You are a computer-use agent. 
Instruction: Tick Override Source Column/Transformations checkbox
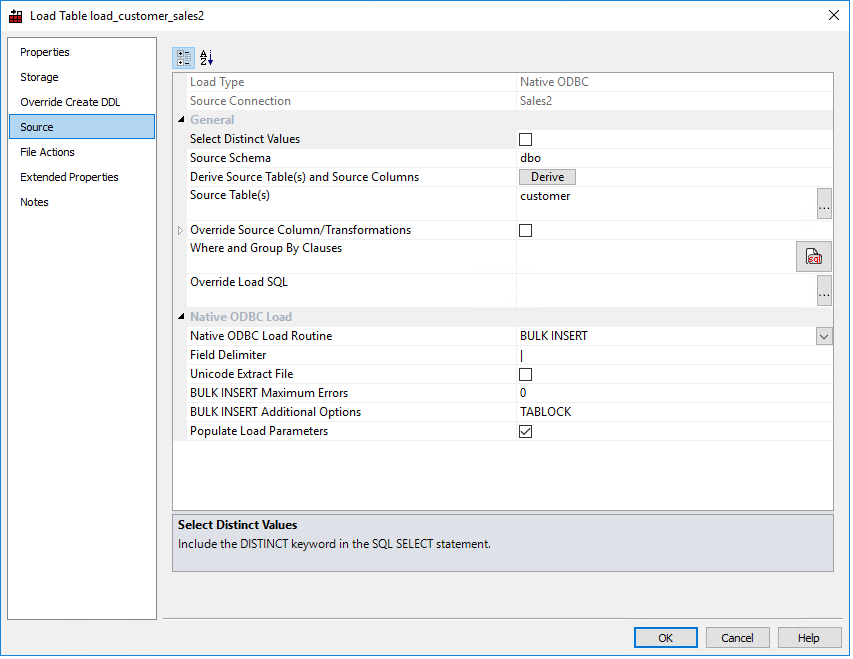pos(525,230)
